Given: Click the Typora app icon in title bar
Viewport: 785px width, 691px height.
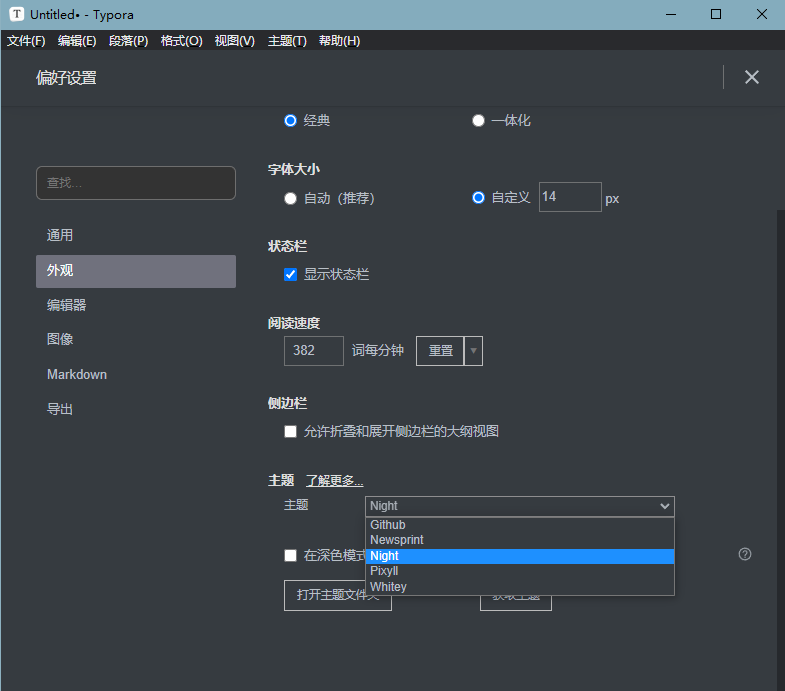Looking at the screenshot, I should (17, 14).
